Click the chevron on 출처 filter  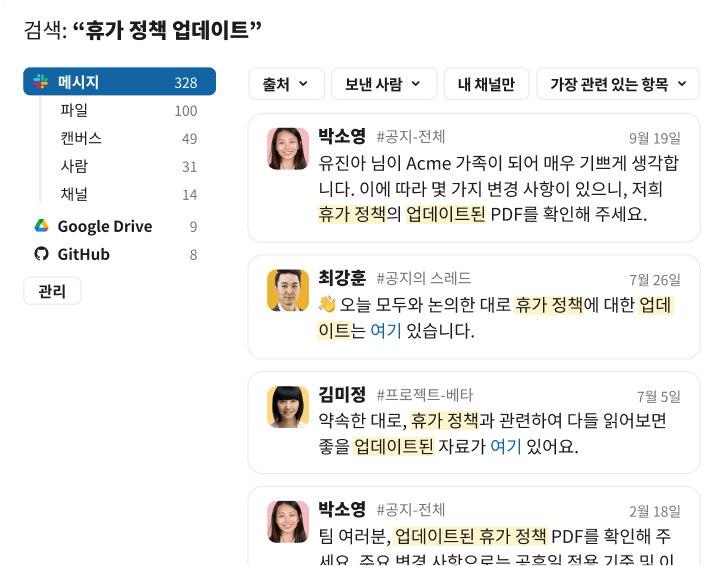click(303, 84)
